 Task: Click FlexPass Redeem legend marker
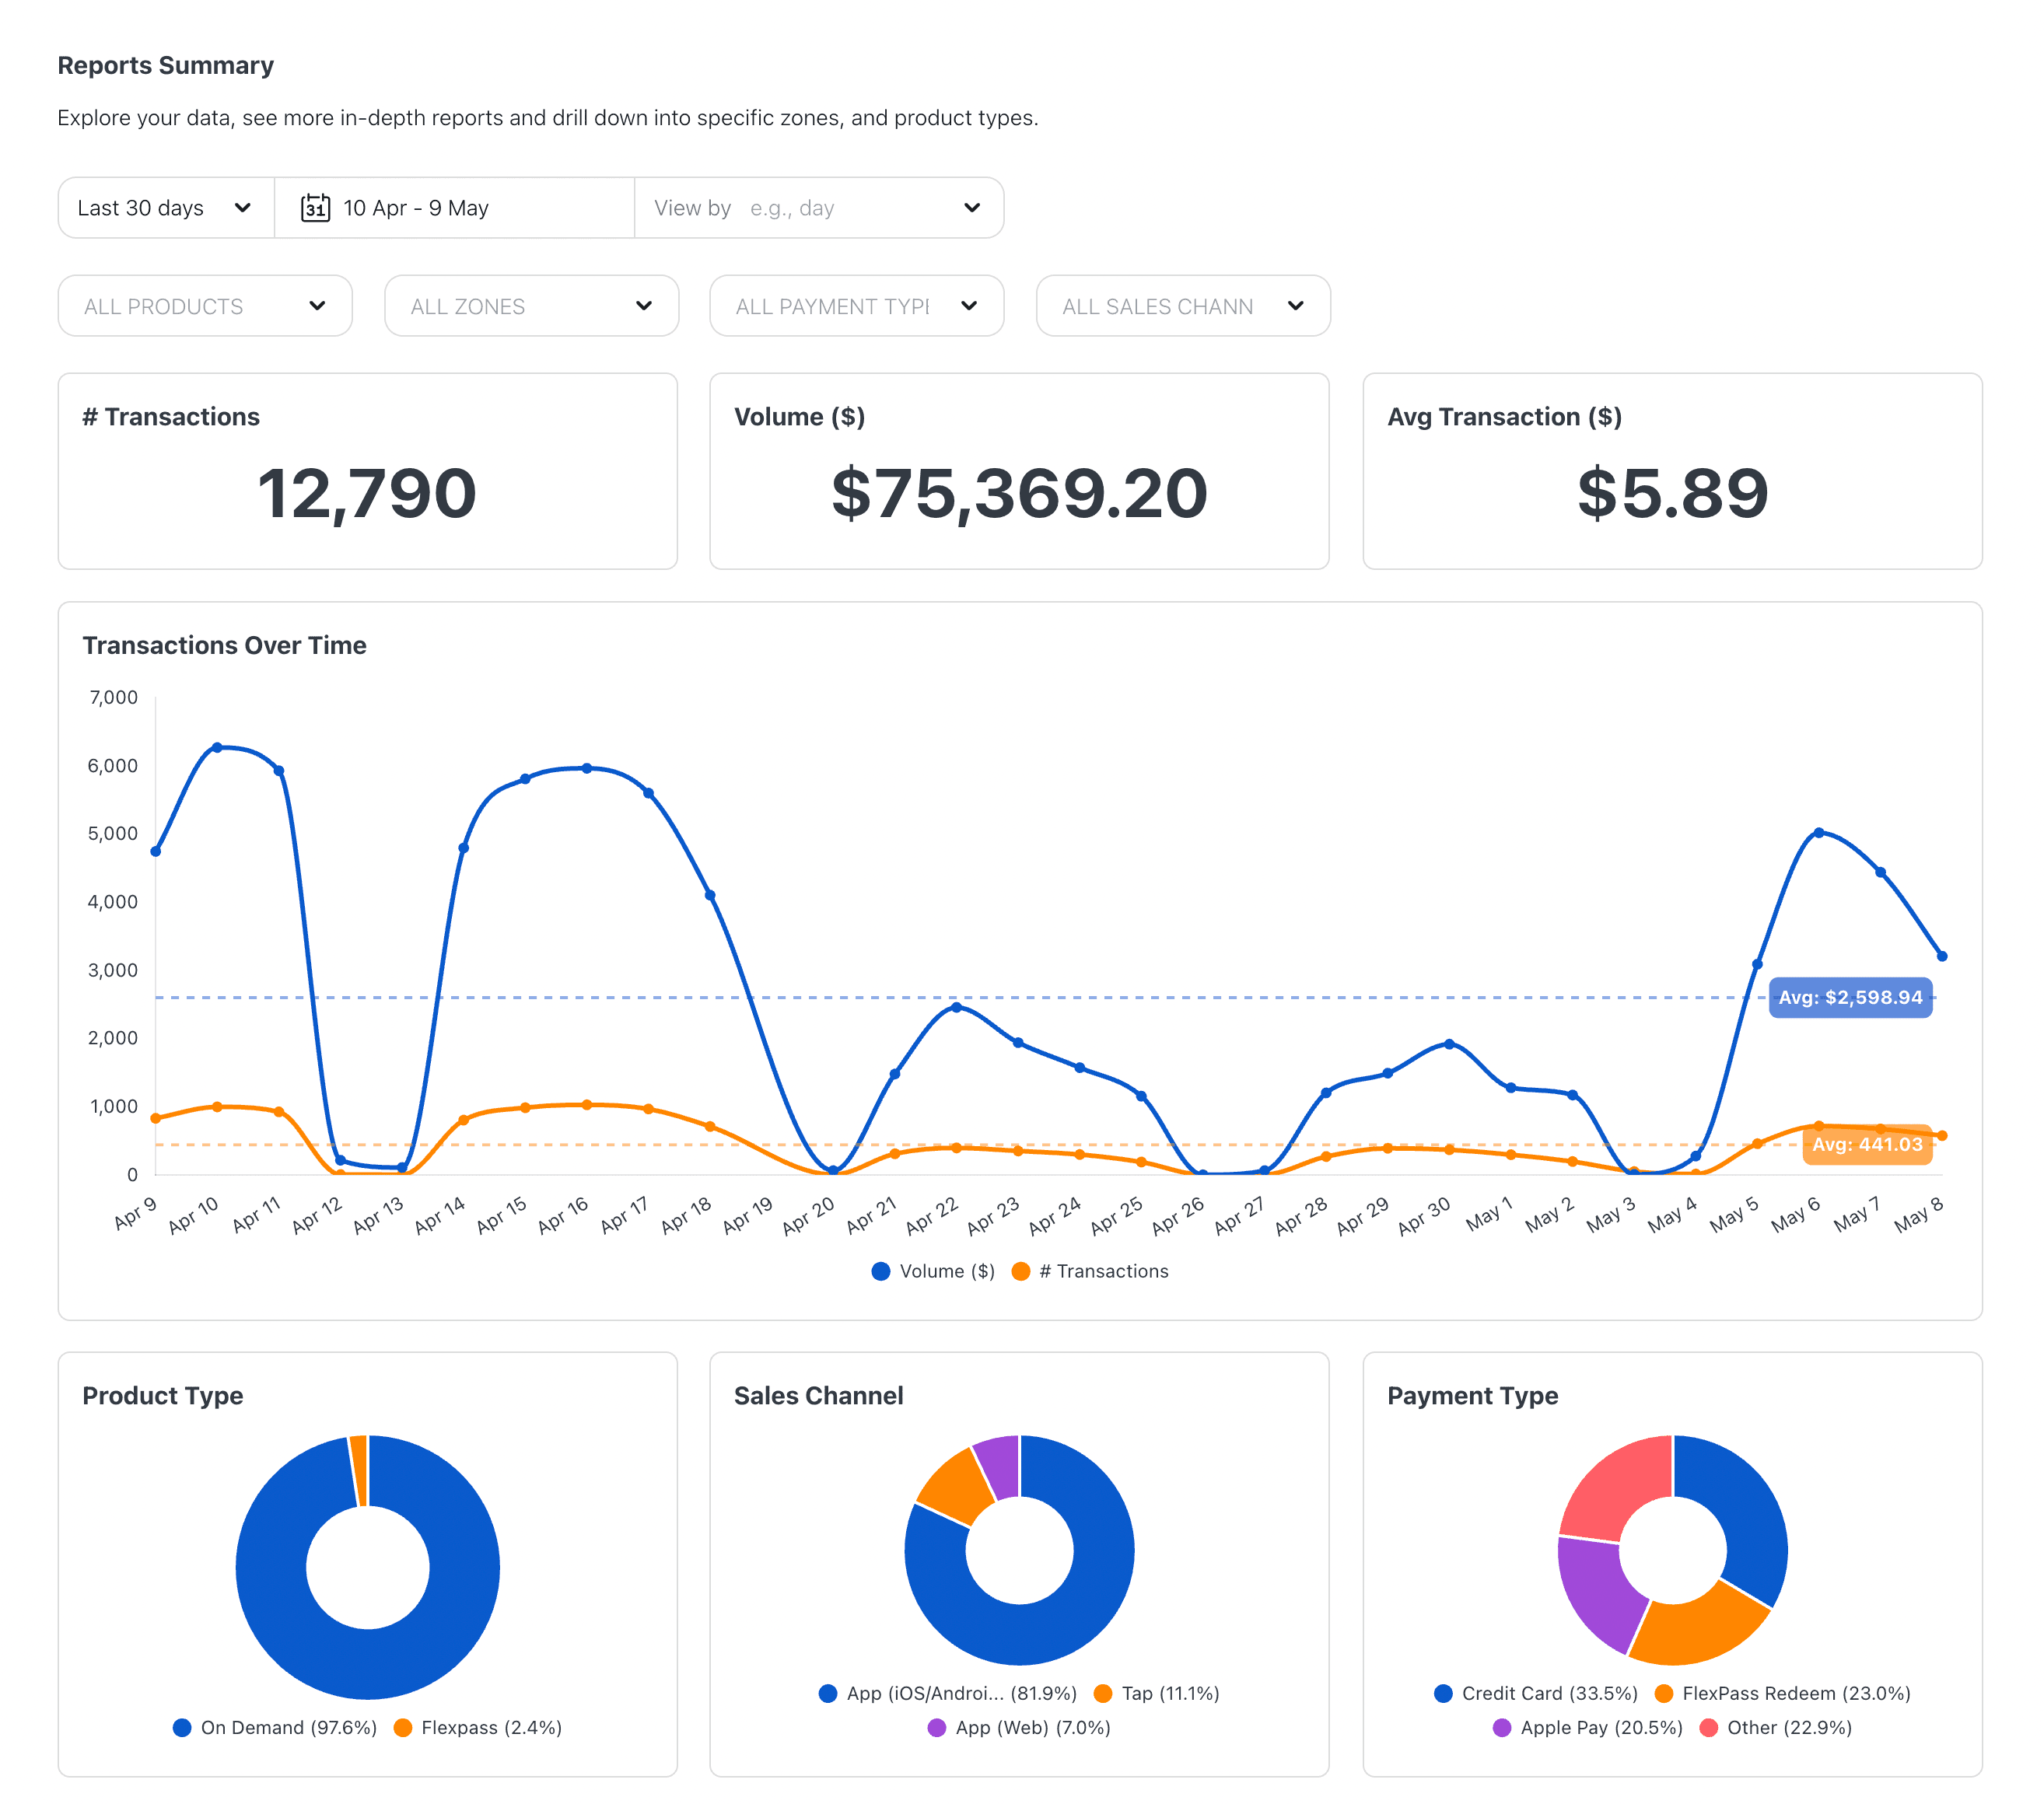tap(1664, 1693)
